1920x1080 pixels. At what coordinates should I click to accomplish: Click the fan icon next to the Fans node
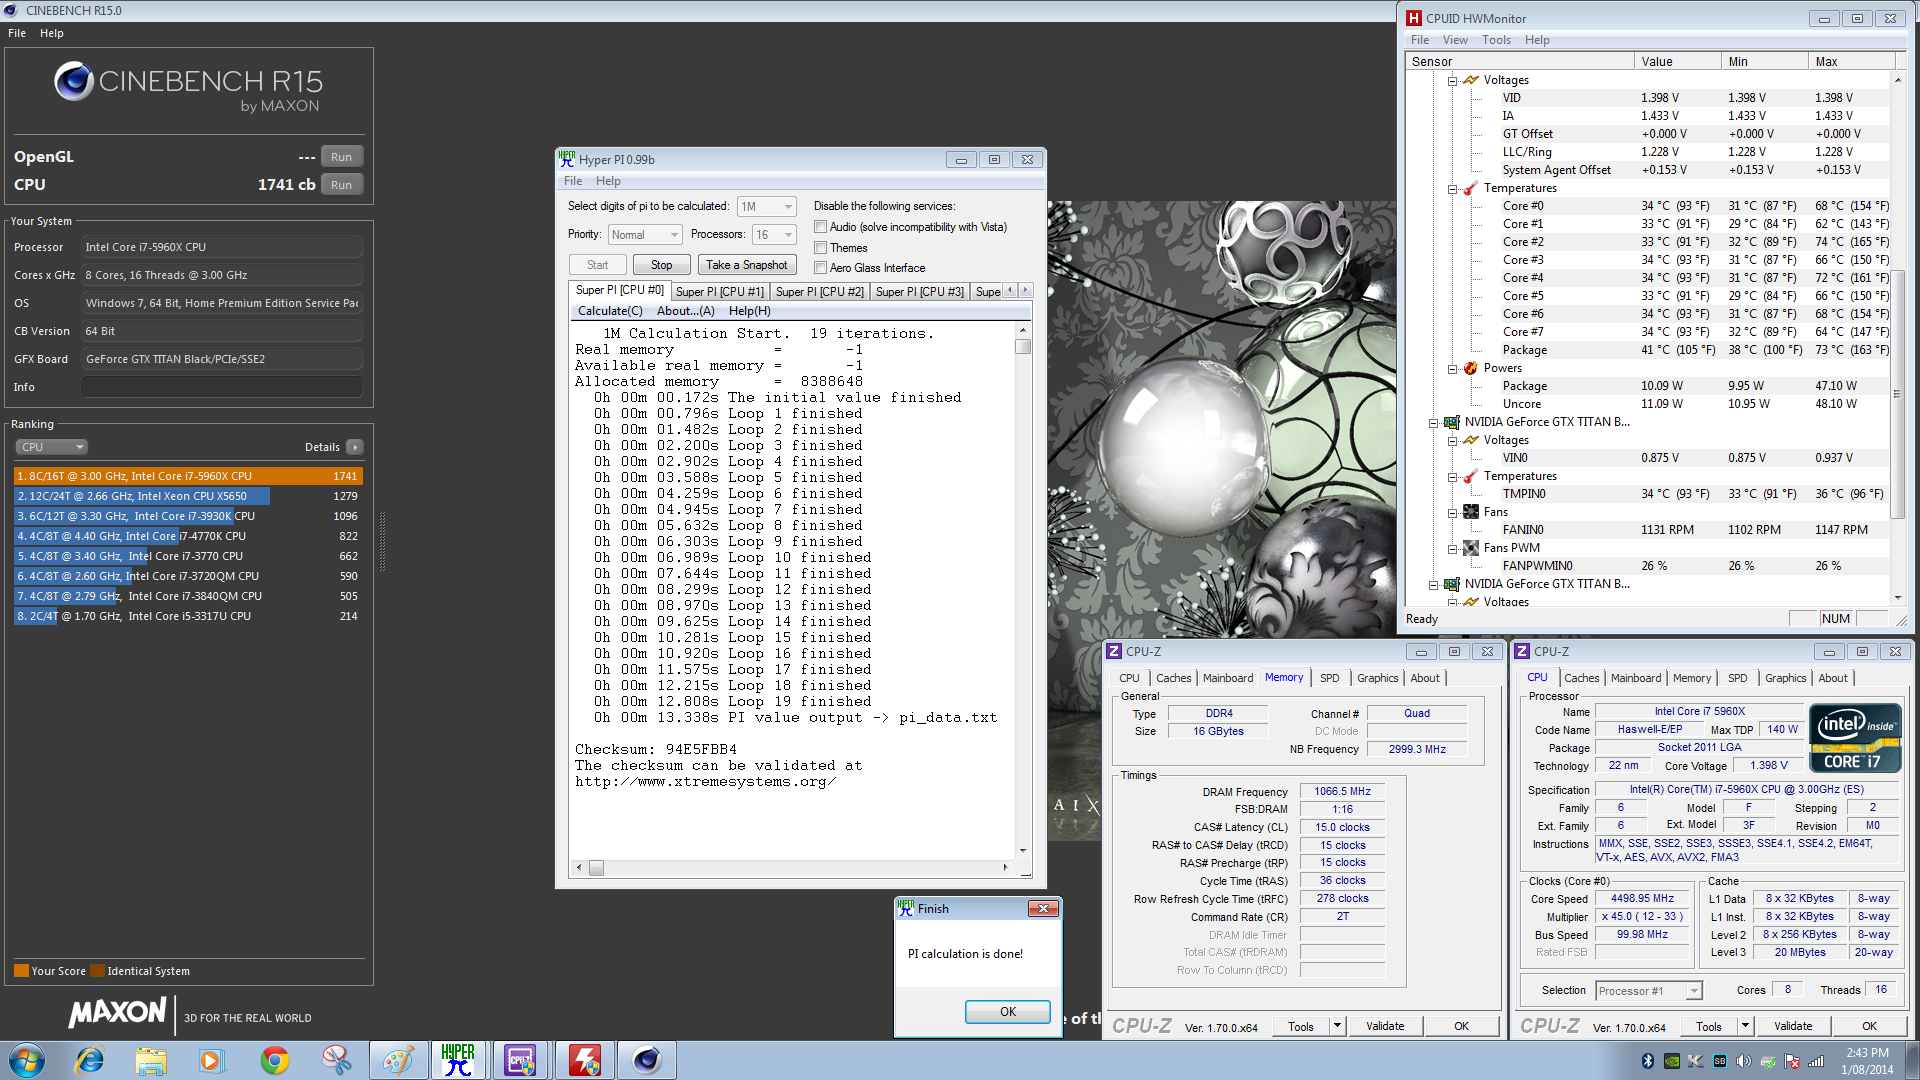(x=1471, y=511)
